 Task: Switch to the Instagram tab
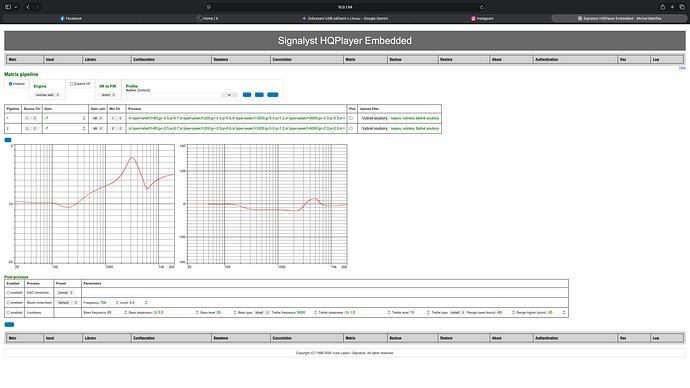(482, 18)
